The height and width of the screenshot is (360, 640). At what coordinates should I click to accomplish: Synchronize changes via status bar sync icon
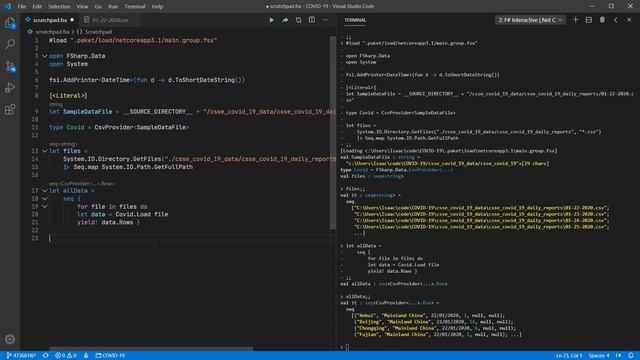pos(46,356)
